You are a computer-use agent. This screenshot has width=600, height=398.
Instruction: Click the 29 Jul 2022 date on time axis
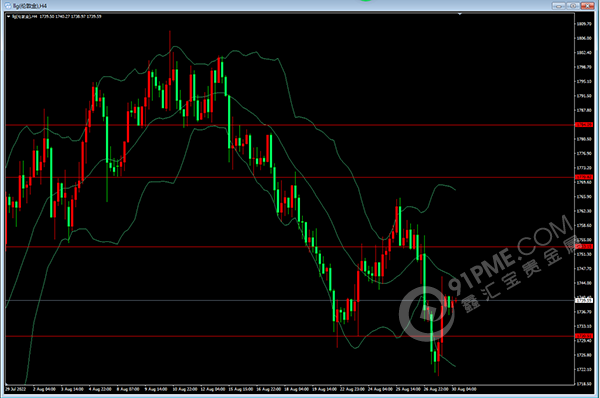pos(16,389)
